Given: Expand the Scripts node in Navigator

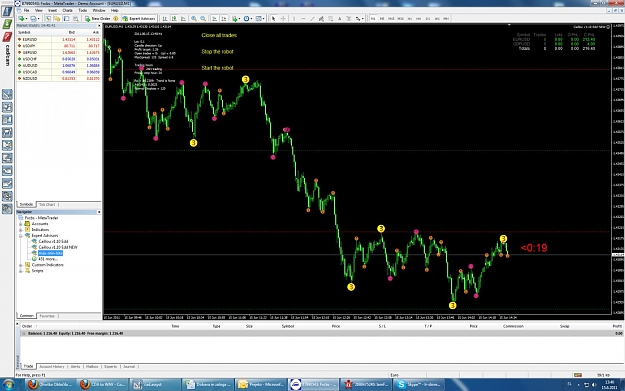Looking at the screenshot, I should (21, 271).
